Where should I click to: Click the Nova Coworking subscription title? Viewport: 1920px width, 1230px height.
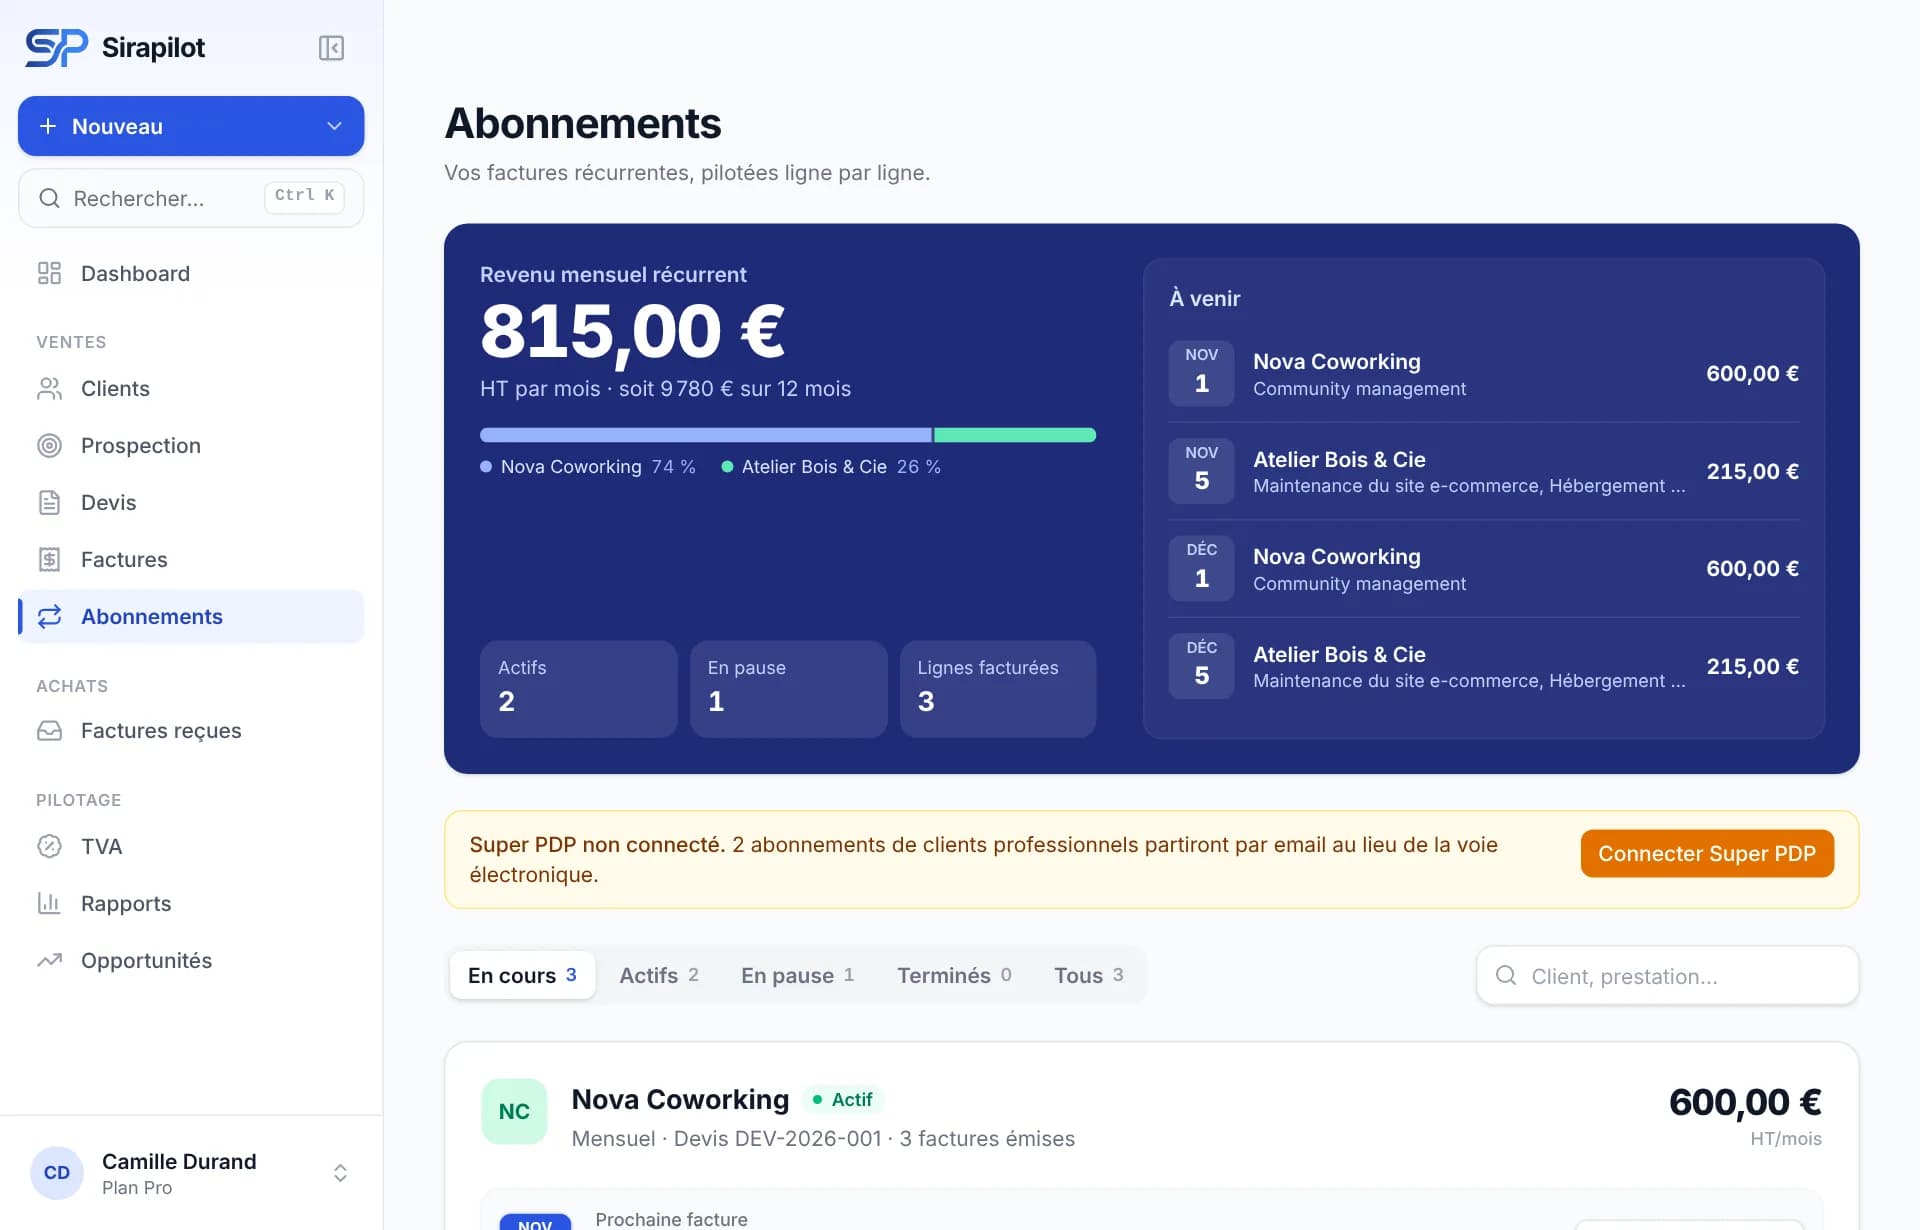coord(680,1099)
